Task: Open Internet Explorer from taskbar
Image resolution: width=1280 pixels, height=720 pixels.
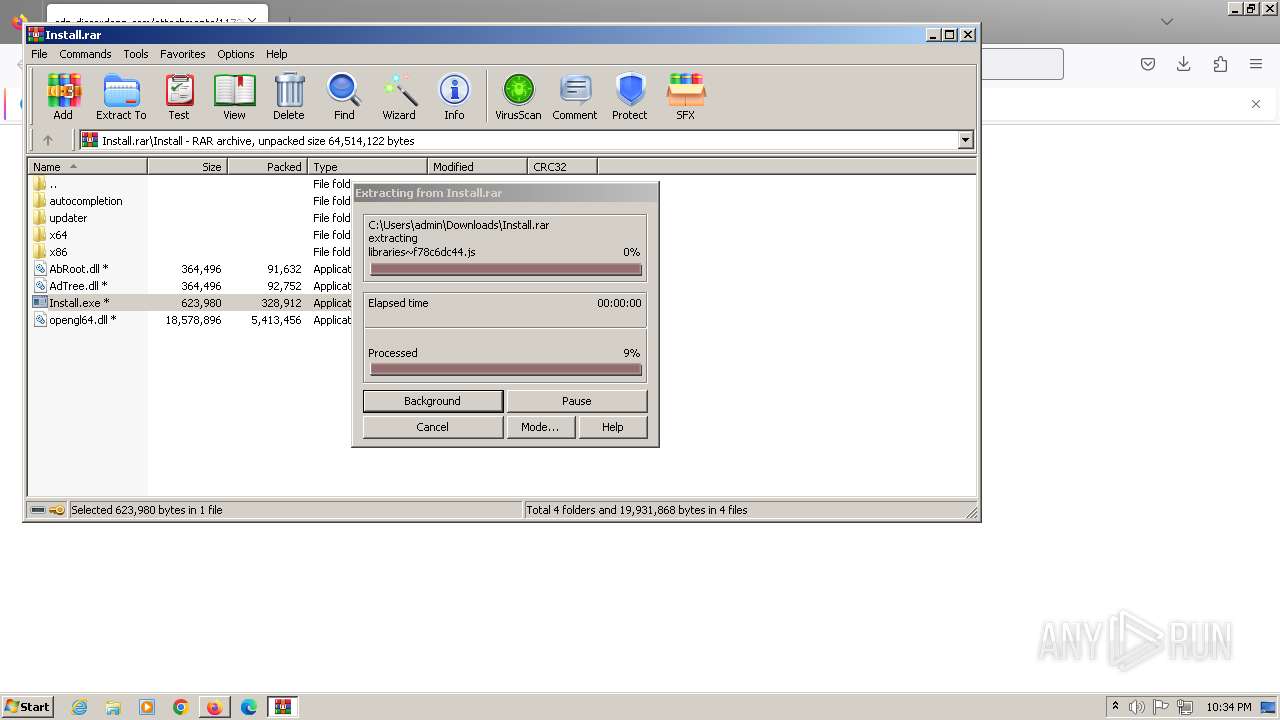Action: (x=79, y=707)
